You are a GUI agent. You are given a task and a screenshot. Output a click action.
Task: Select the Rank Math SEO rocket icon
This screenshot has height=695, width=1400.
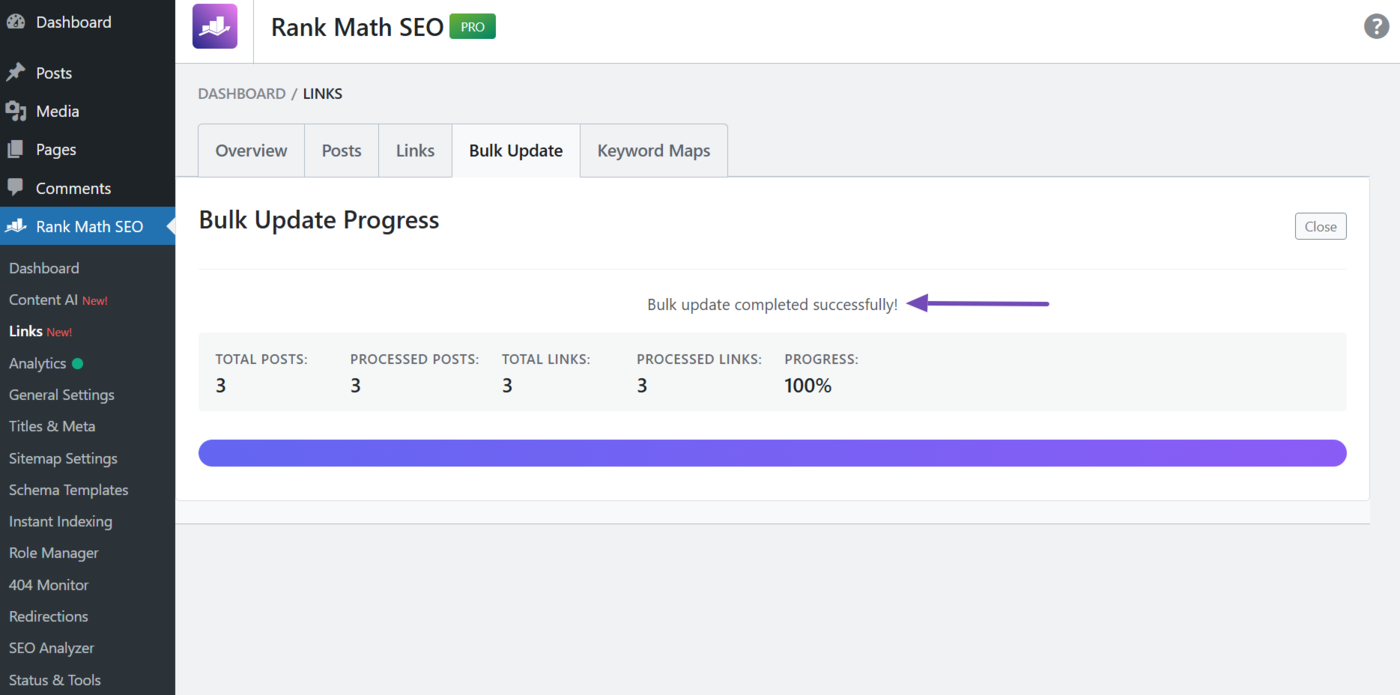click(15, 226)
